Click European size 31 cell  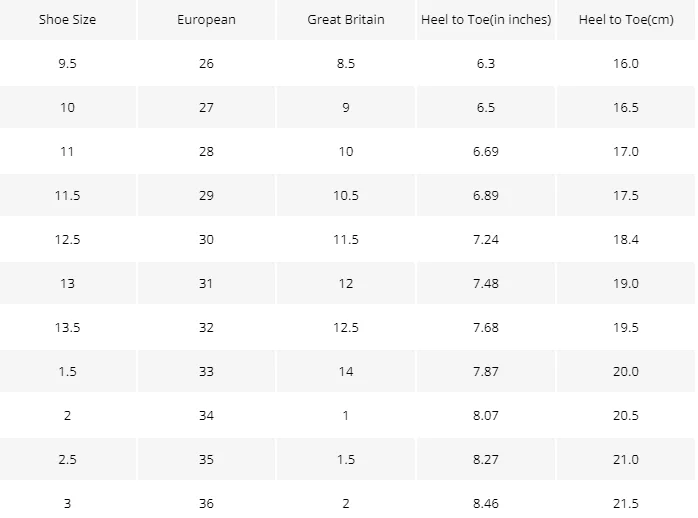(206, 284)
